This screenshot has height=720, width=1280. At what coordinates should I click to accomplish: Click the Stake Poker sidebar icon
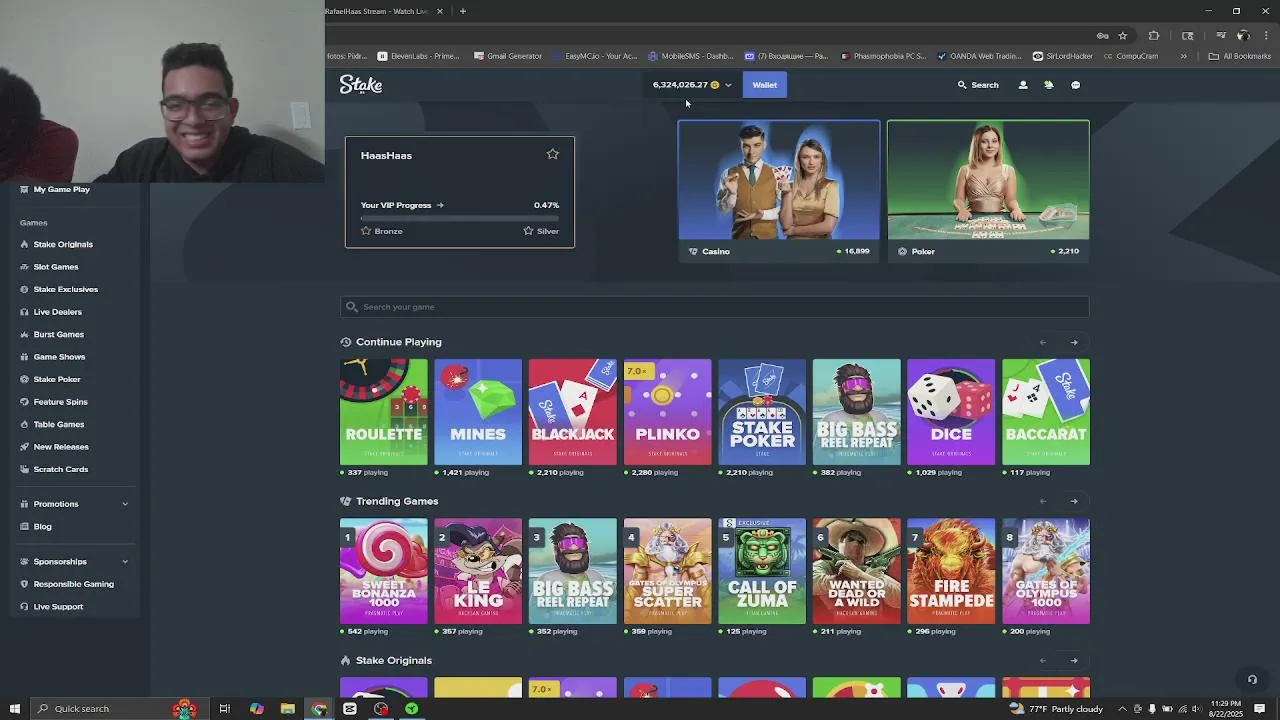point(24,379)
